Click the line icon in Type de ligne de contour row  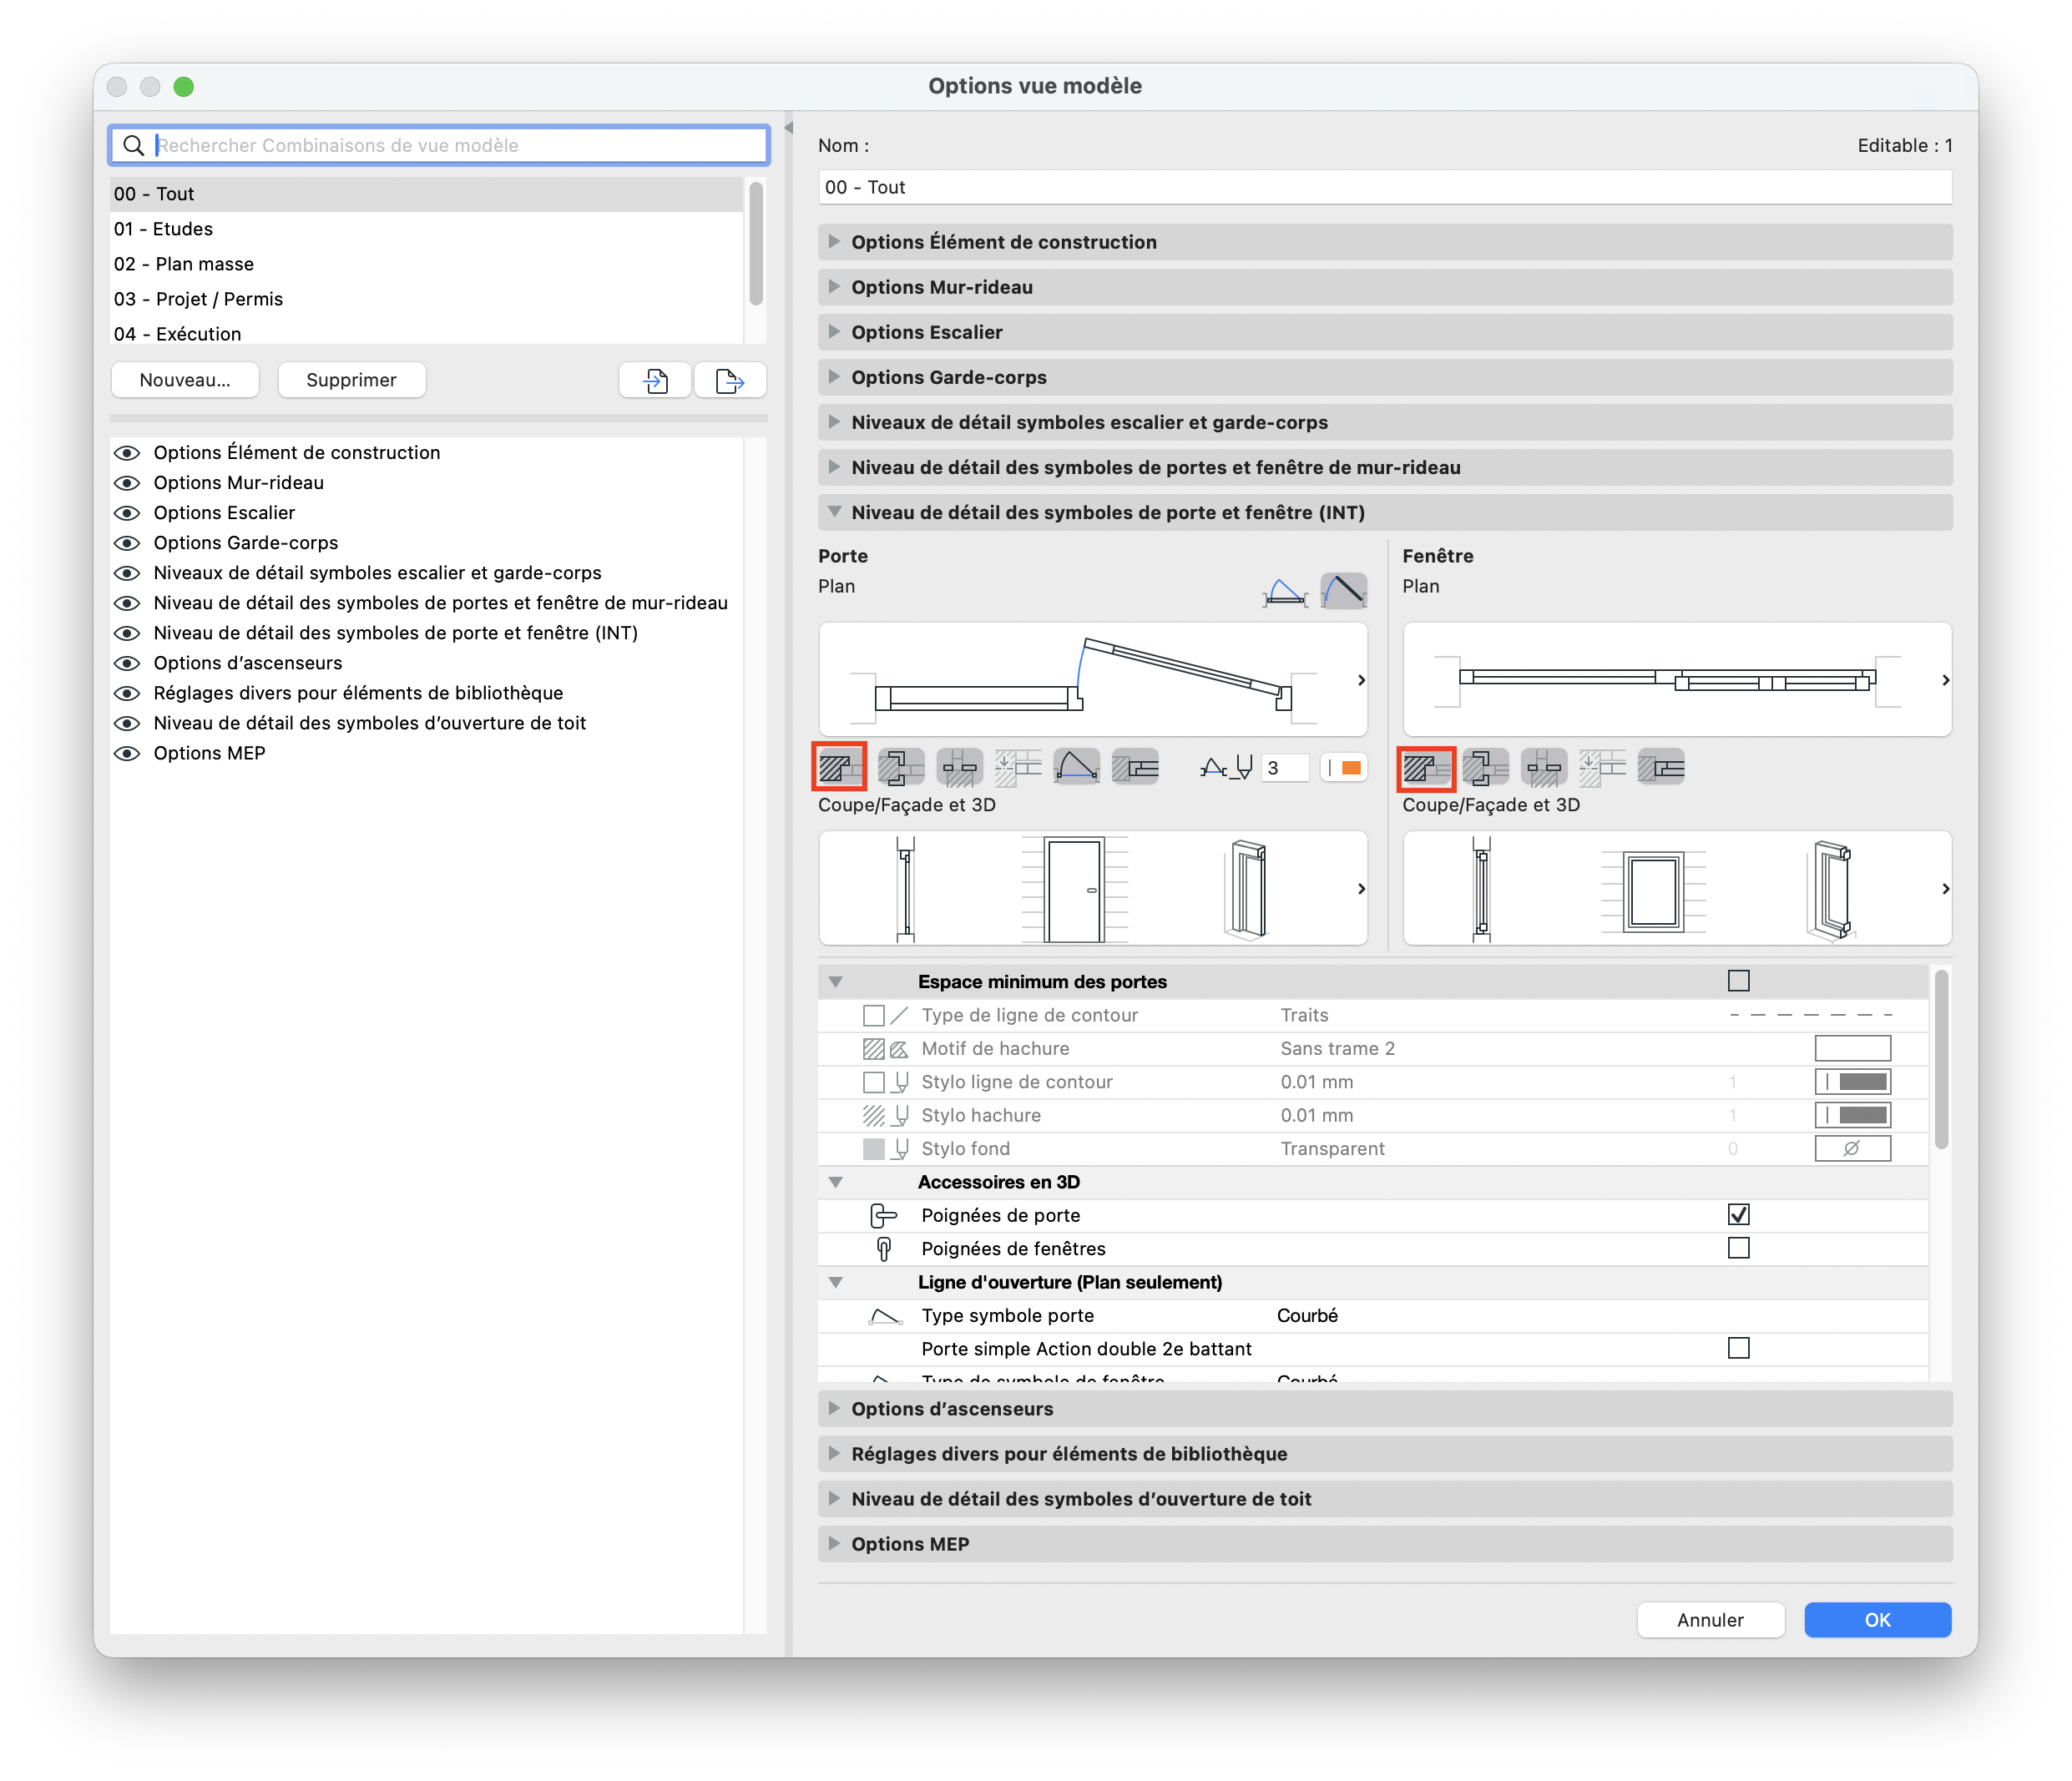(x=899, y=1016)
